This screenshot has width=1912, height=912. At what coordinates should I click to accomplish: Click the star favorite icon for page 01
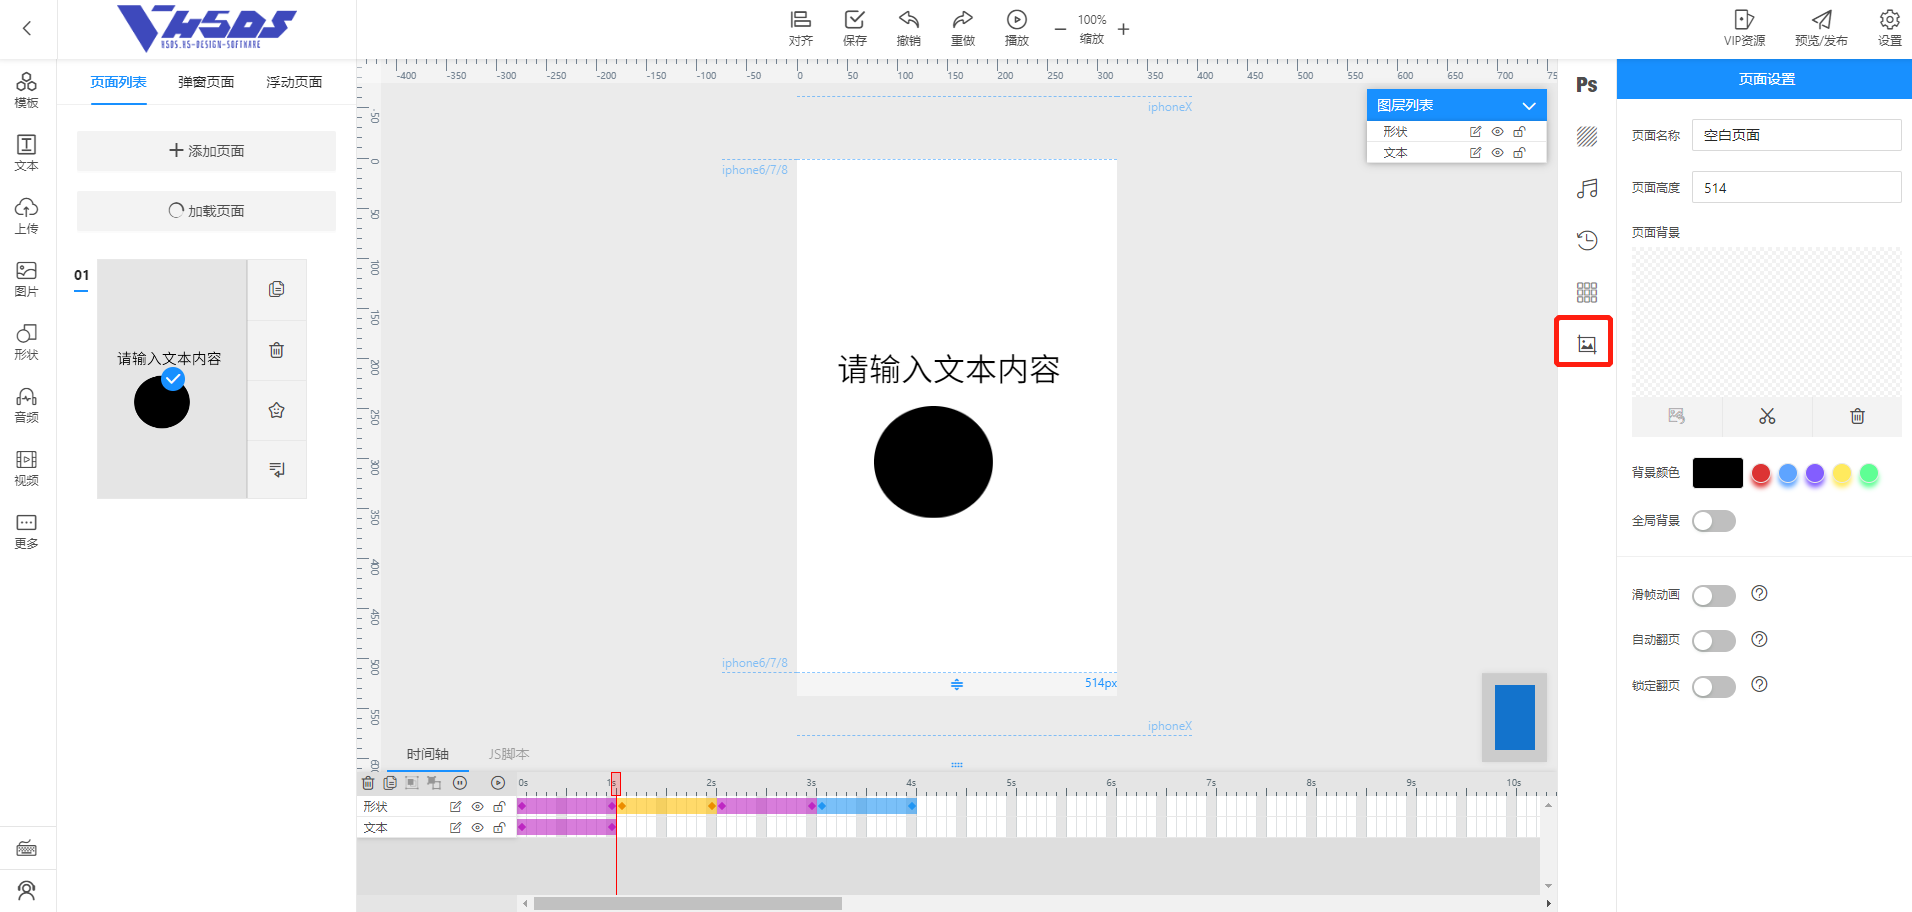[277, 410]
